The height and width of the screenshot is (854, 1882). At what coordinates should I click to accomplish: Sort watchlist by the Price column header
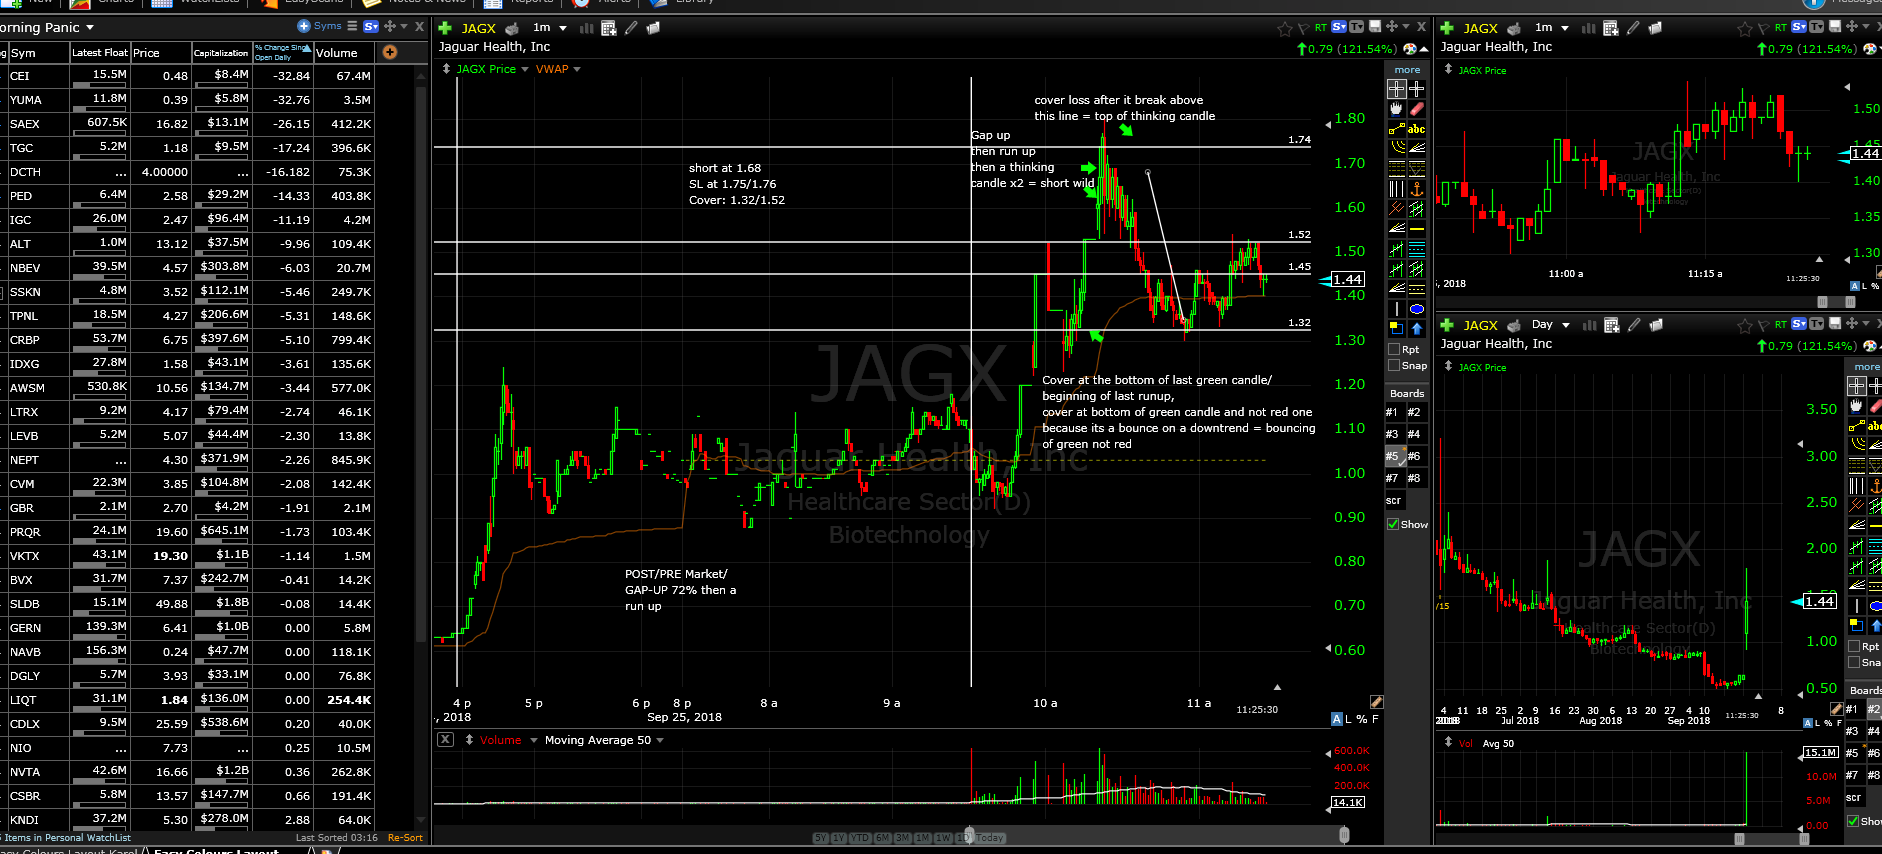click(160, 53)
